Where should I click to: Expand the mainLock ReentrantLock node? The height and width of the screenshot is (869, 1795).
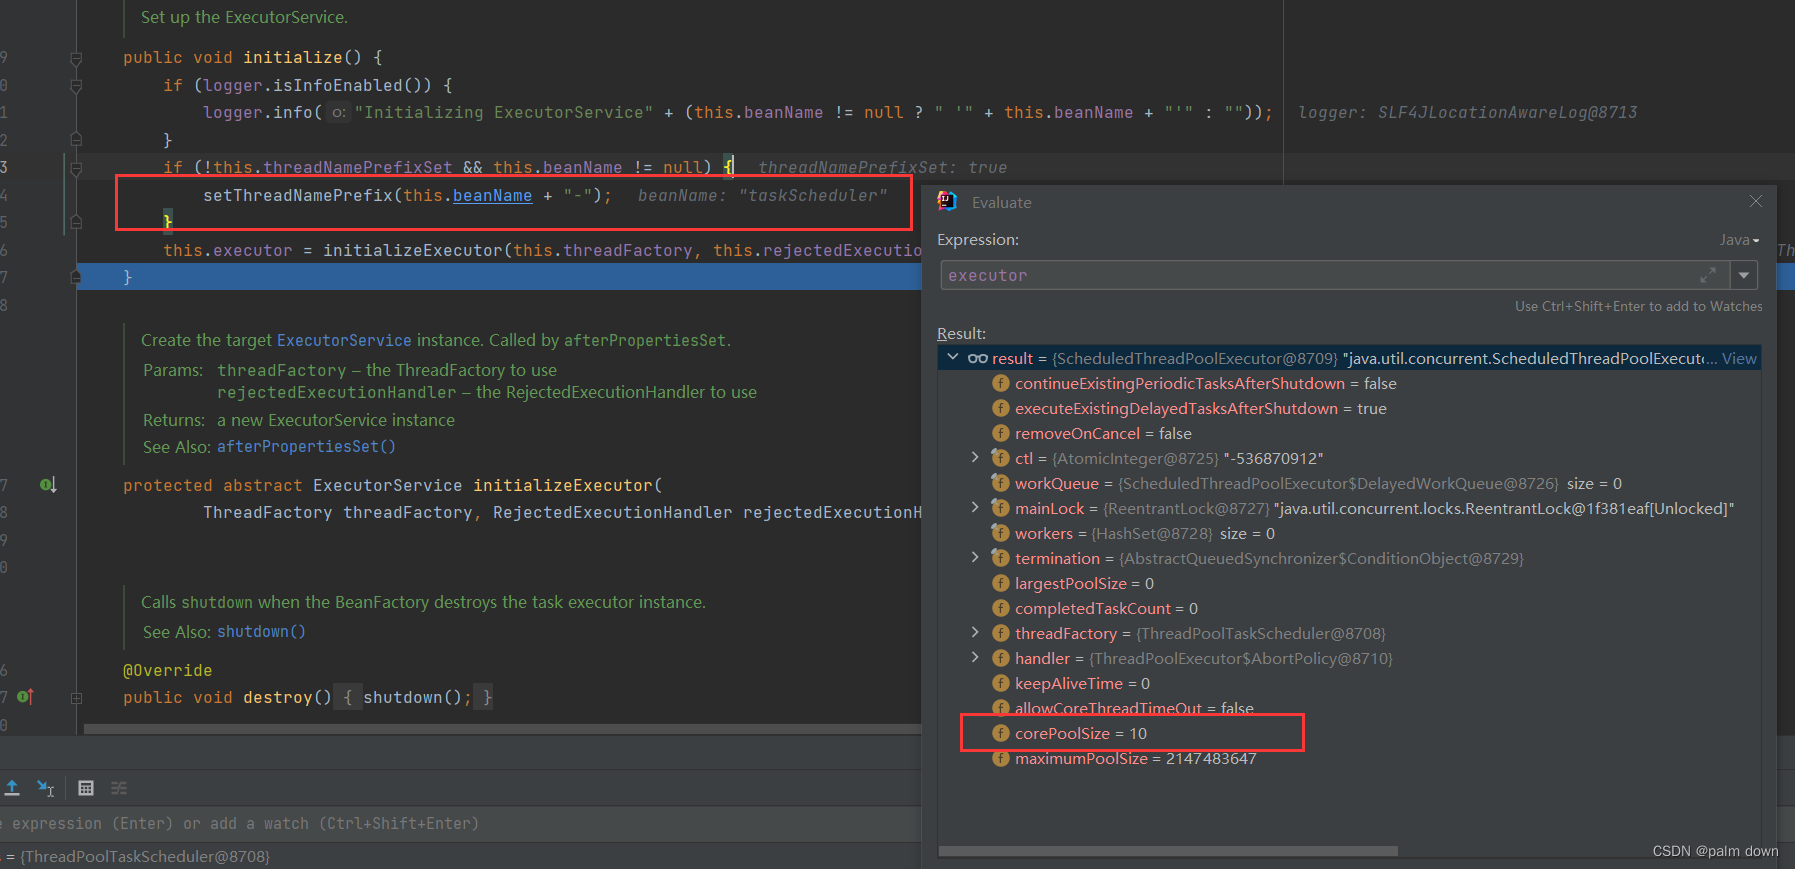[975, 508]
